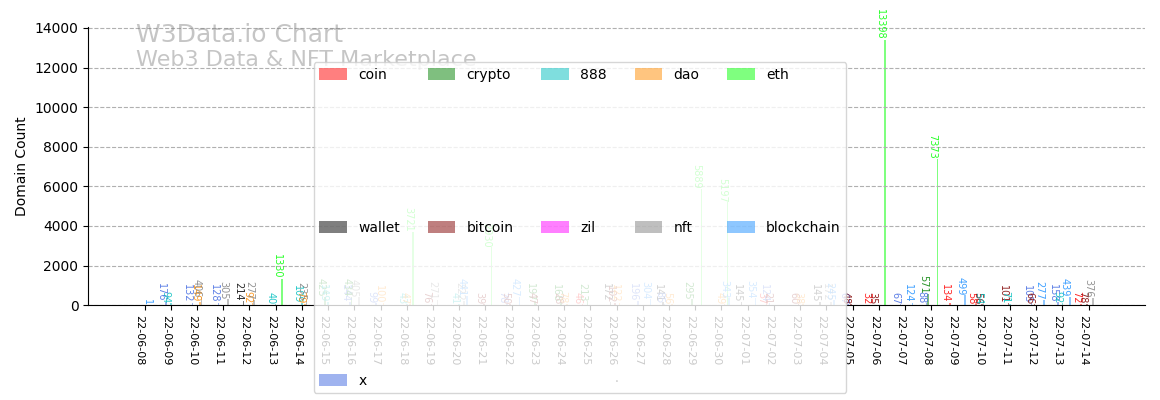This screenshot has height=400, width=1160.
Task: Toggle the bitcoin legend swatch
Action: [x=441, y=227]
